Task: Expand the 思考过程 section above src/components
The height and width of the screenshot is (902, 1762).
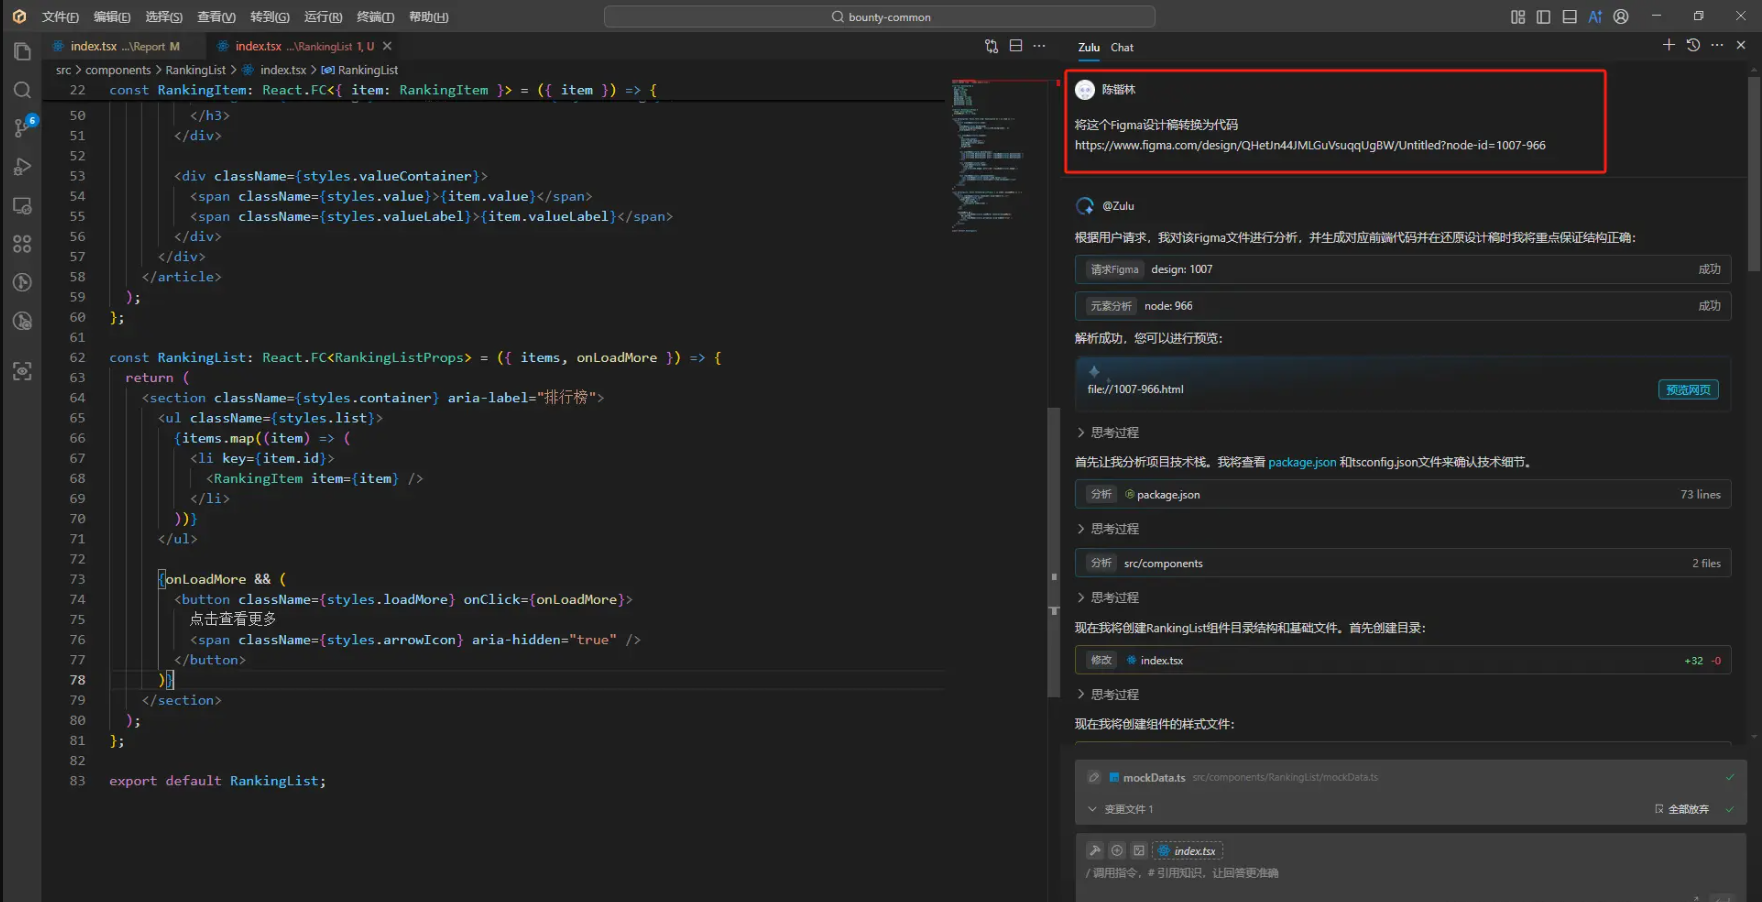Action: click(x=1108, y=529)
